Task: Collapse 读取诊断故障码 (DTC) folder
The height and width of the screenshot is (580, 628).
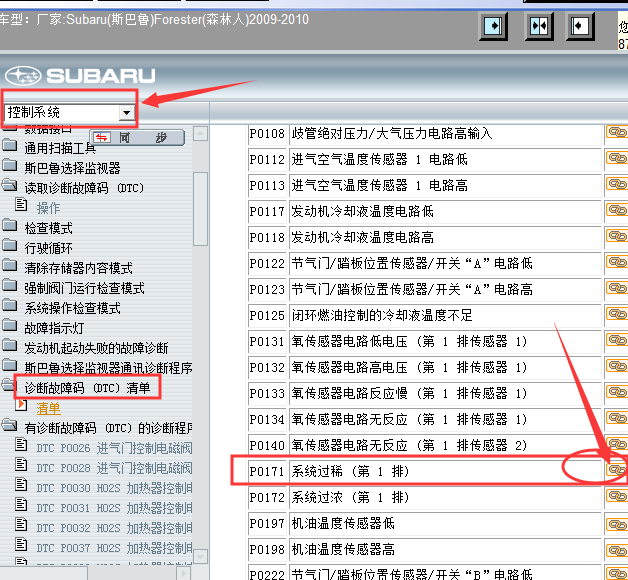Action: (x=84, y=188)
